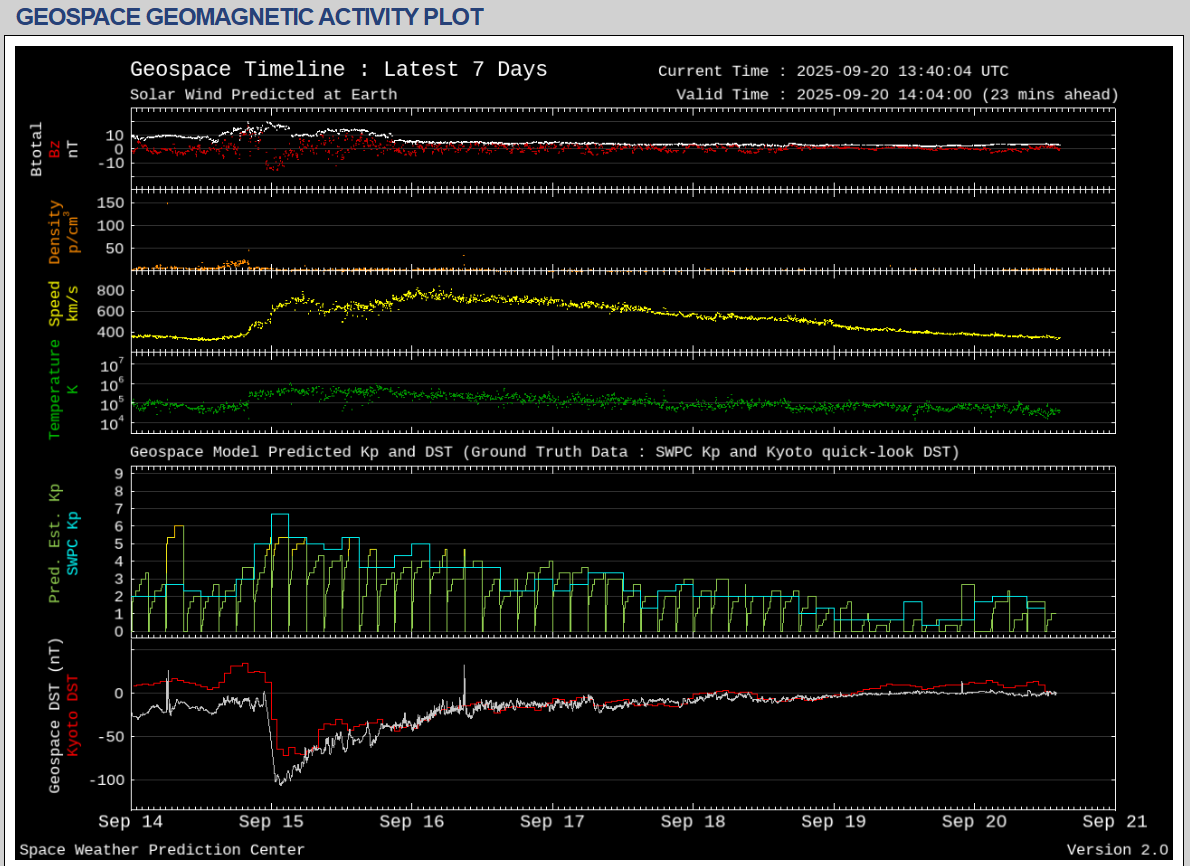
Task: Click the Sep 20 date on time axis
Action: [x=974, y=822]
